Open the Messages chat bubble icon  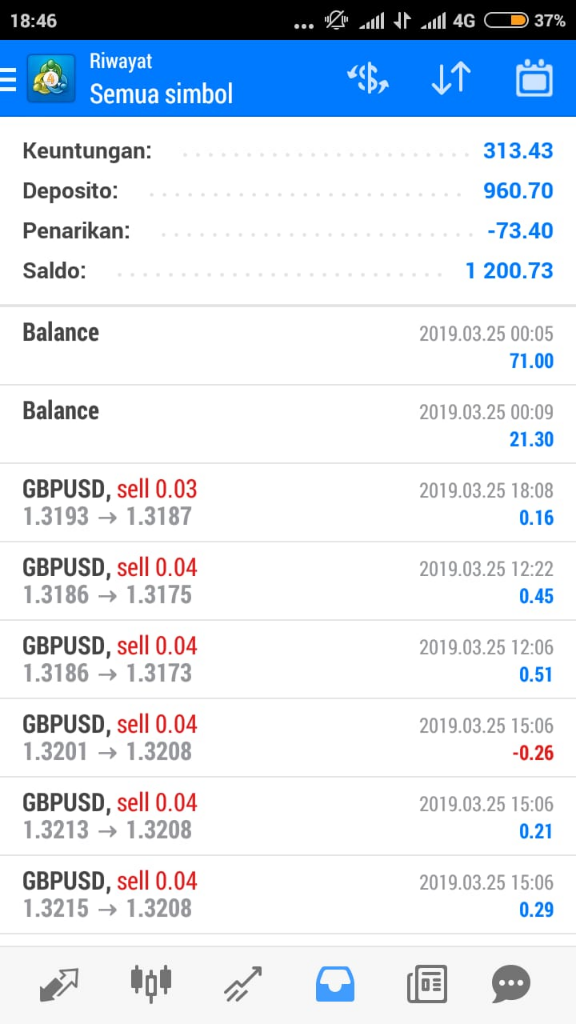click(x=511, y=983)
